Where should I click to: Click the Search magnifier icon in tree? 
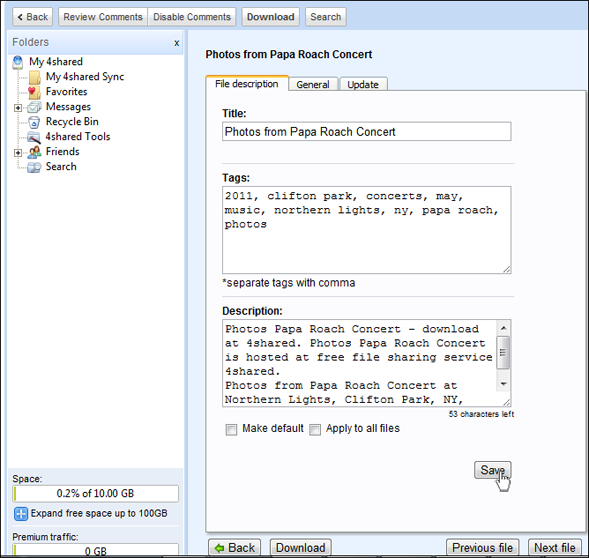click(34, 167)
